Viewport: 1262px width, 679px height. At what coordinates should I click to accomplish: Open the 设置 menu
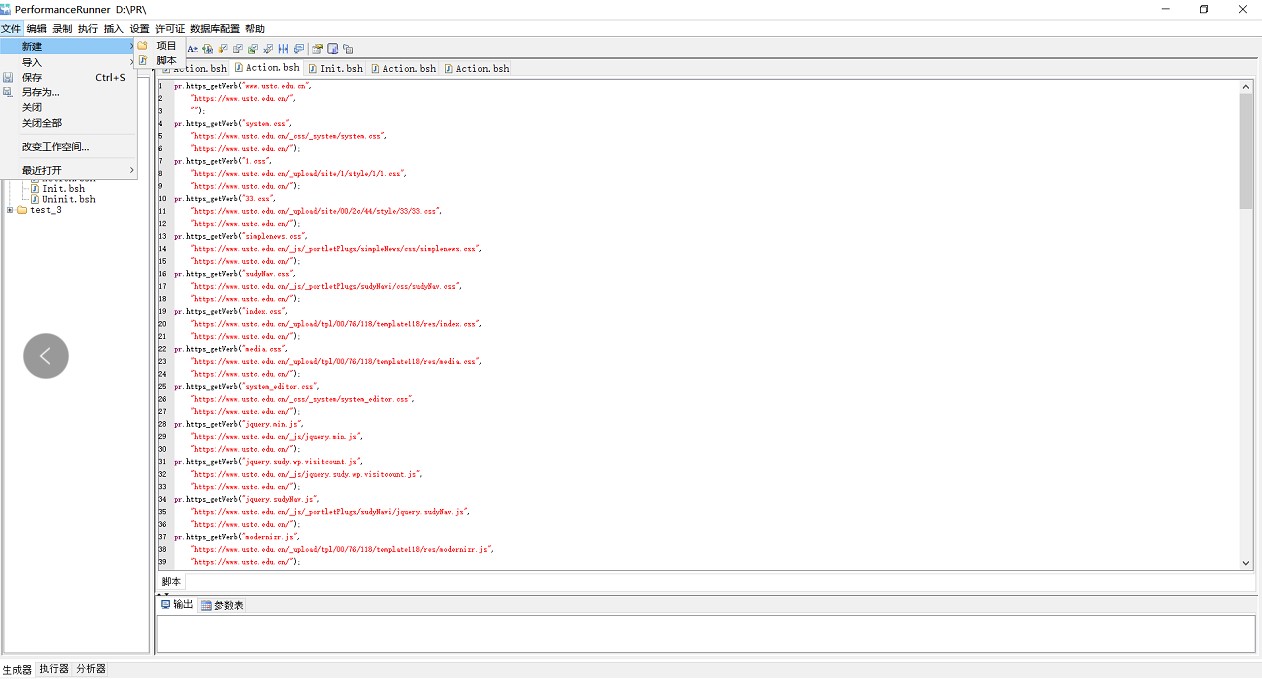(x=140, y=29)
